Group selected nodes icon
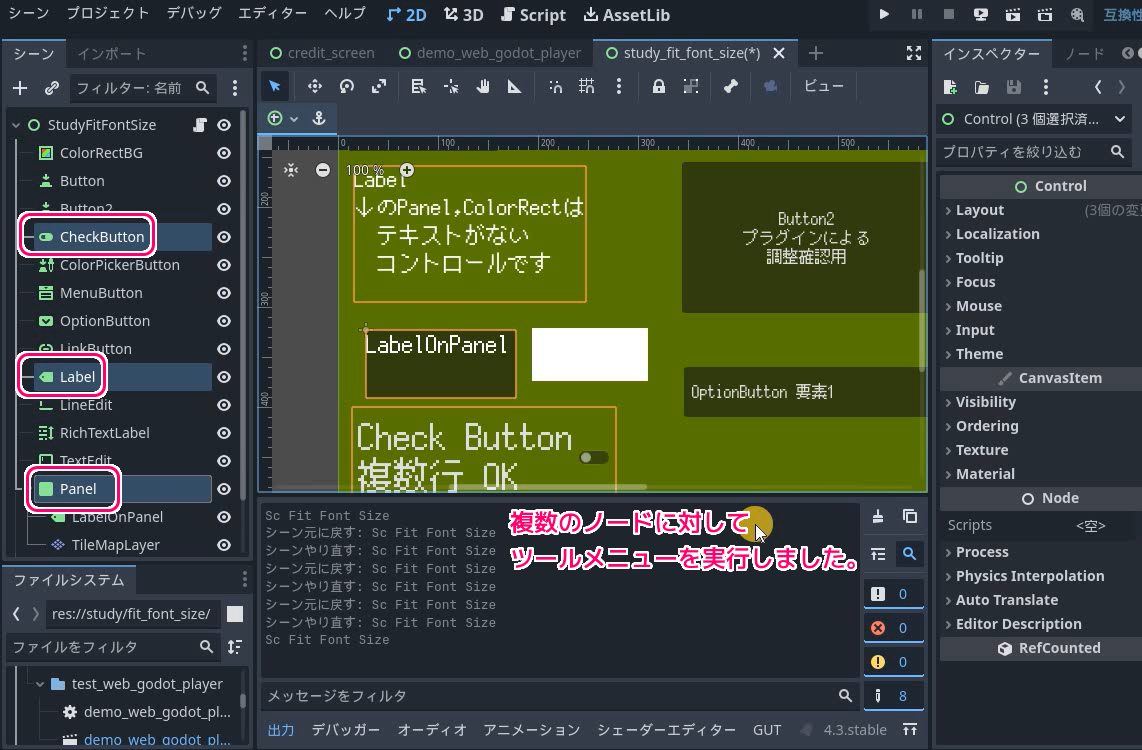1142x750 pixels. tap(691, 87)
